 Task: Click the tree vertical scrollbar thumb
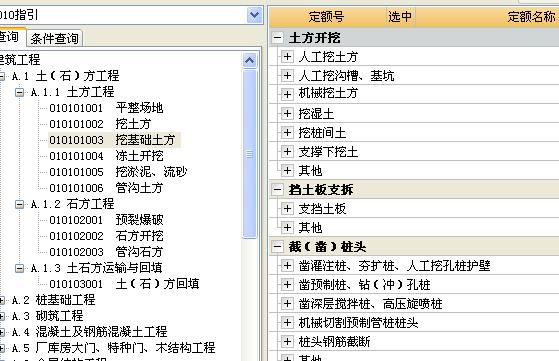tap(250, 154)
